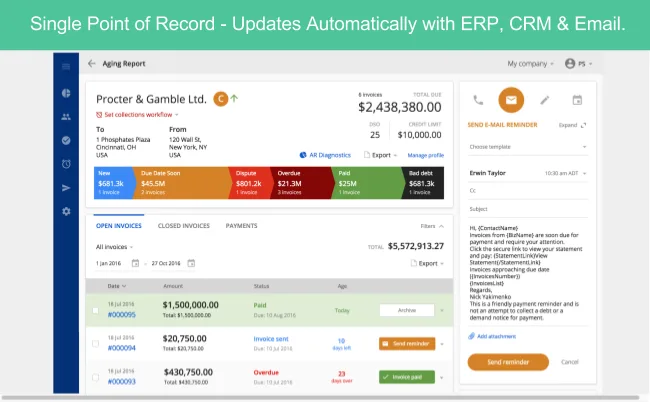Open the Export dropdown in the company card

381,155
